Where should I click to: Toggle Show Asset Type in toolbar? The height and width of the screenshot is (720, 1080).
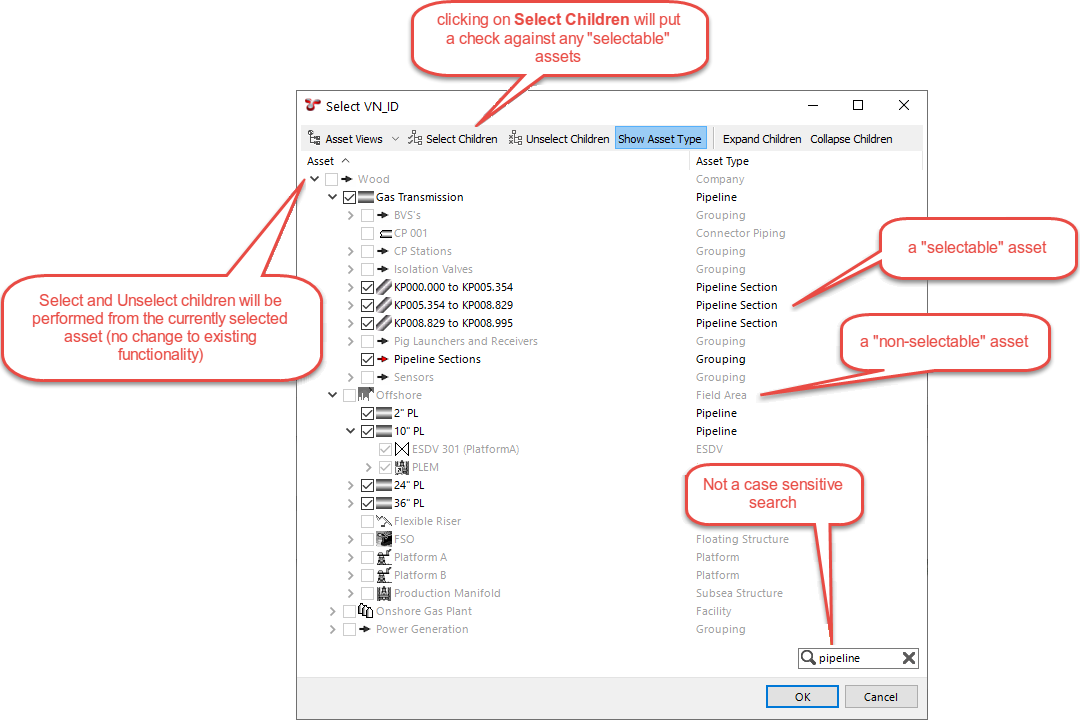[x=660, y=139]
